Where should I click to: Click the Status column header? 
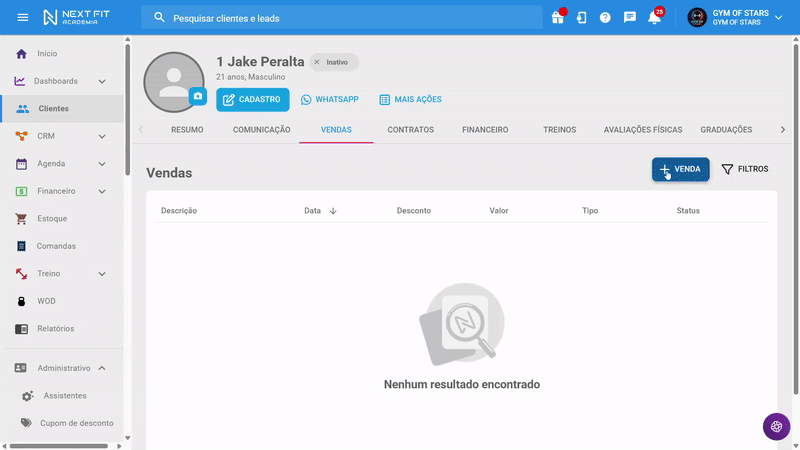688,211
